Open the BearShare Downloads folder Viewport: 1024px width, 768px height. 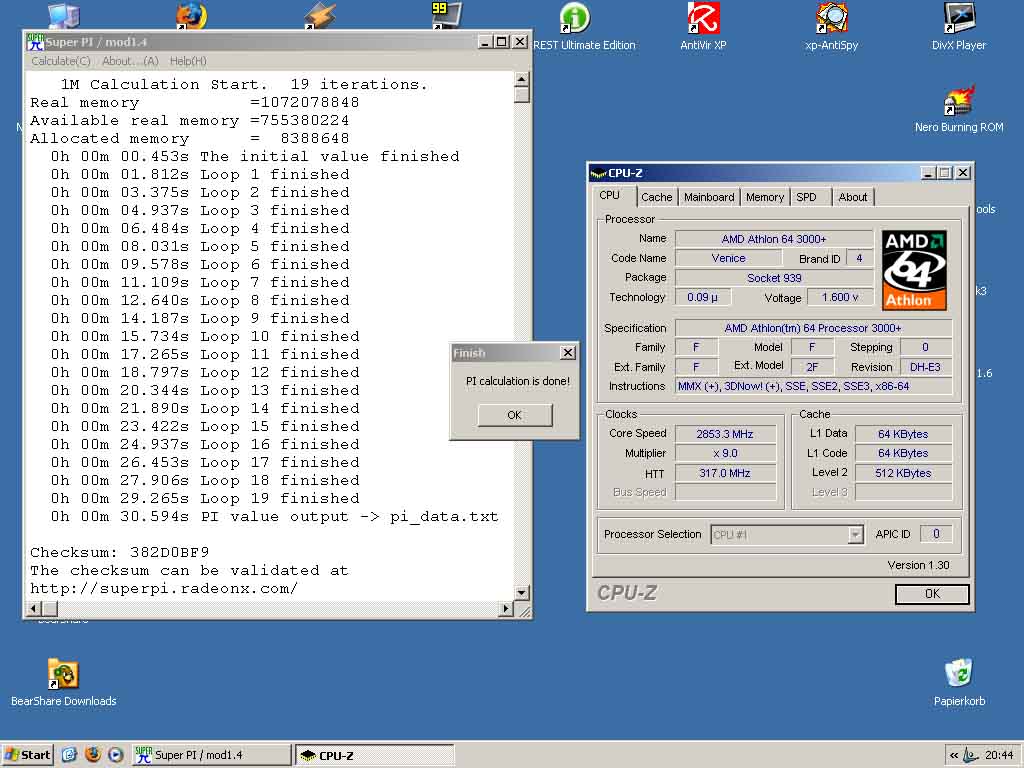click(x=63, y=675)
